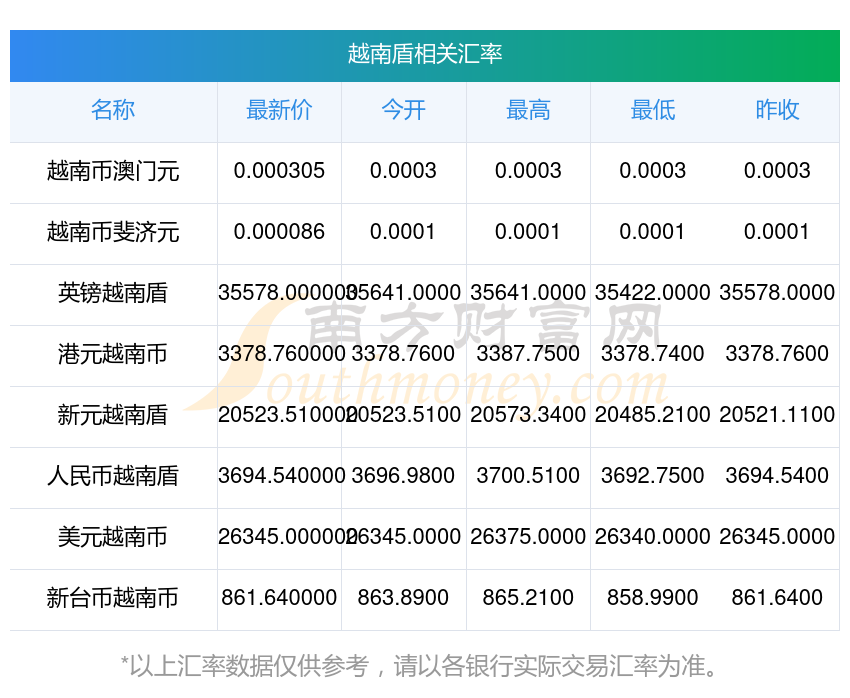Click the open value 863.8900
This screenshot has height=698, width=850.
click(x=403, y=598)
